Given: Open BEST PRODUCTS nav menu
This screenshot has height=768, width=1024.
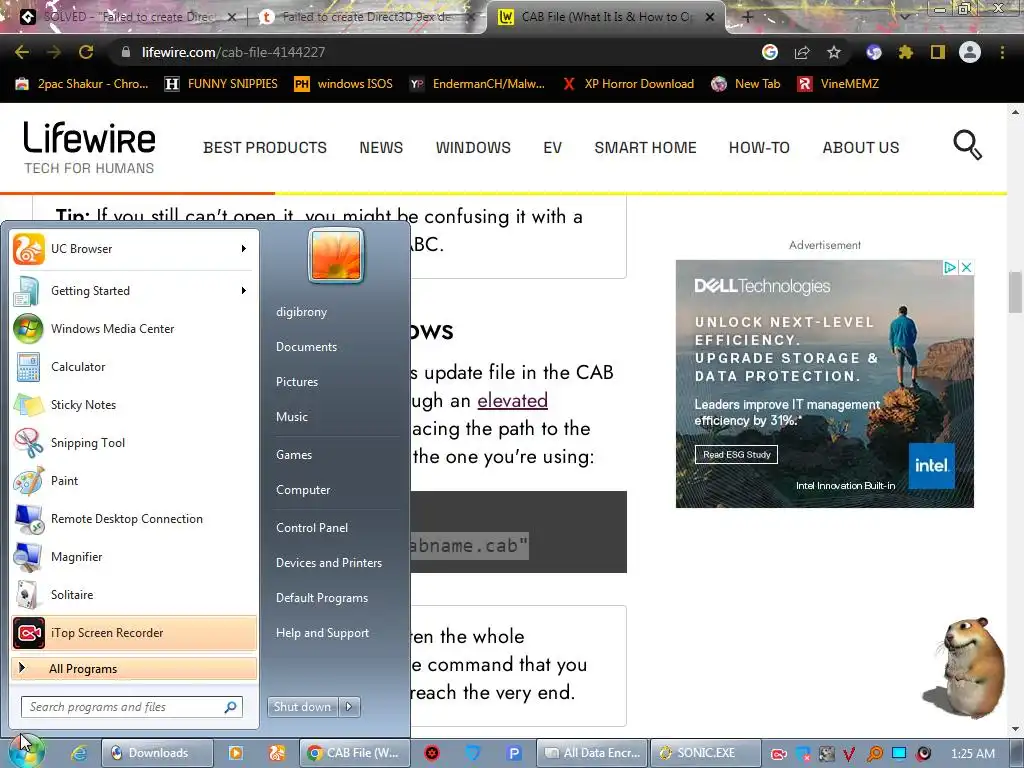Looking at the screenshot, I should tap(264, 148).
